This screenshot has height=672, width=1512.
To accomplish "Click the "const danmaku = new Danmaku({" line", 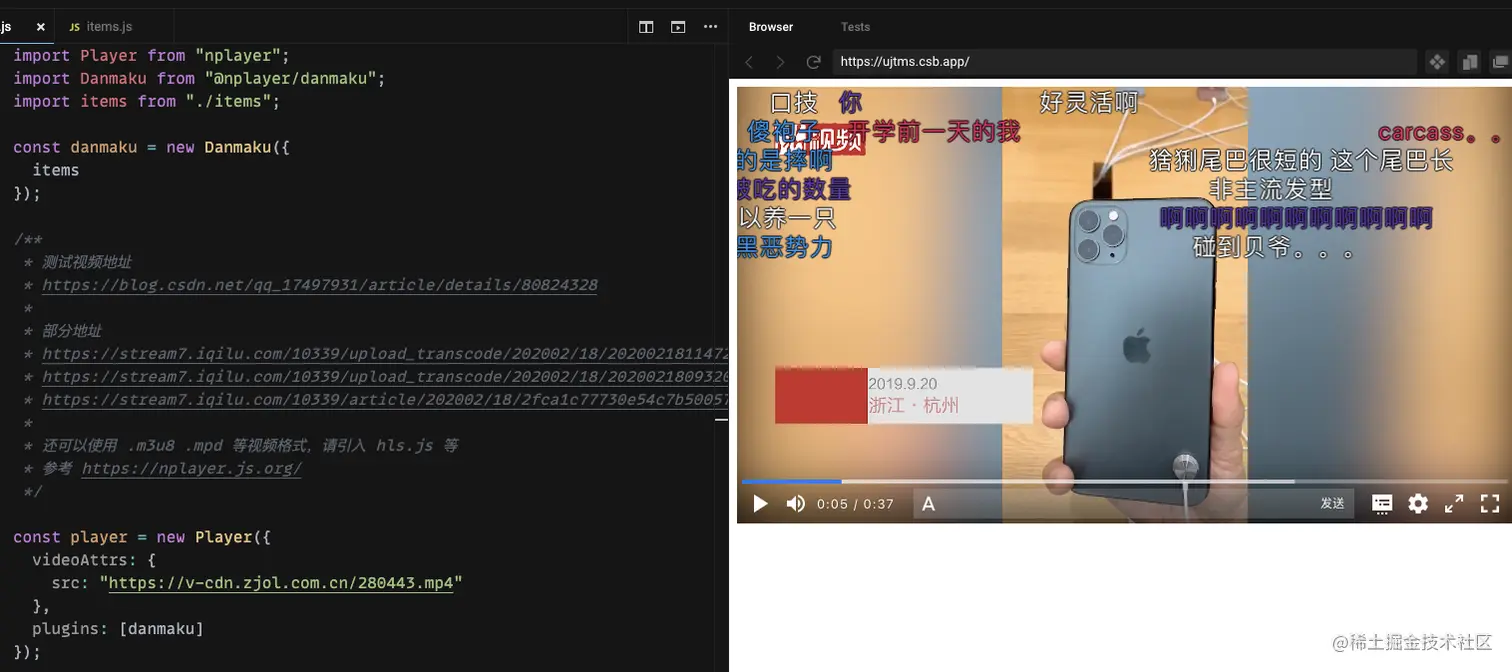I will [x=151, y=147].
